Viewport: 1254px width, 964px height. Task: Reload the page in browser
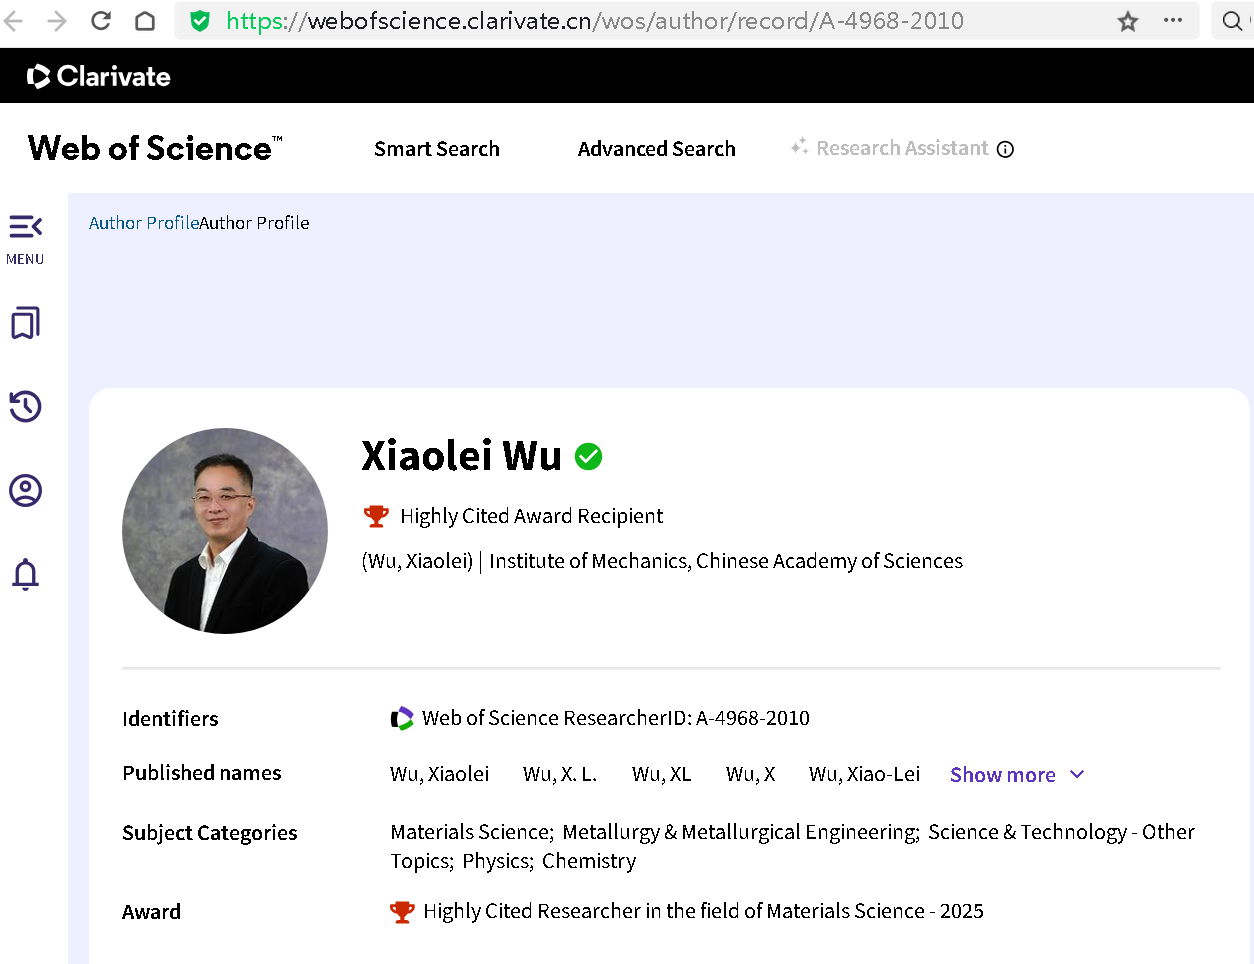coord(101,21)
